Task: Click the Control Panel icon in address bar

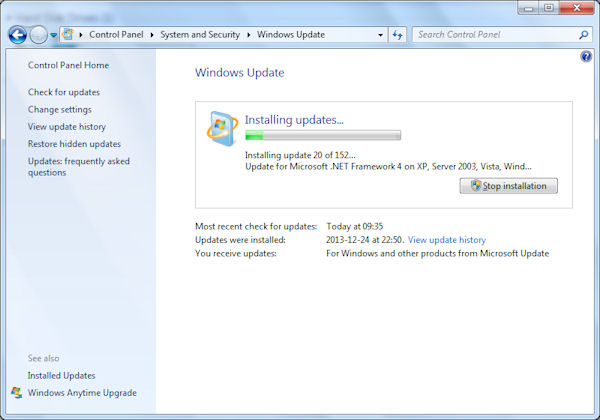Action: [x=68, y=34]
